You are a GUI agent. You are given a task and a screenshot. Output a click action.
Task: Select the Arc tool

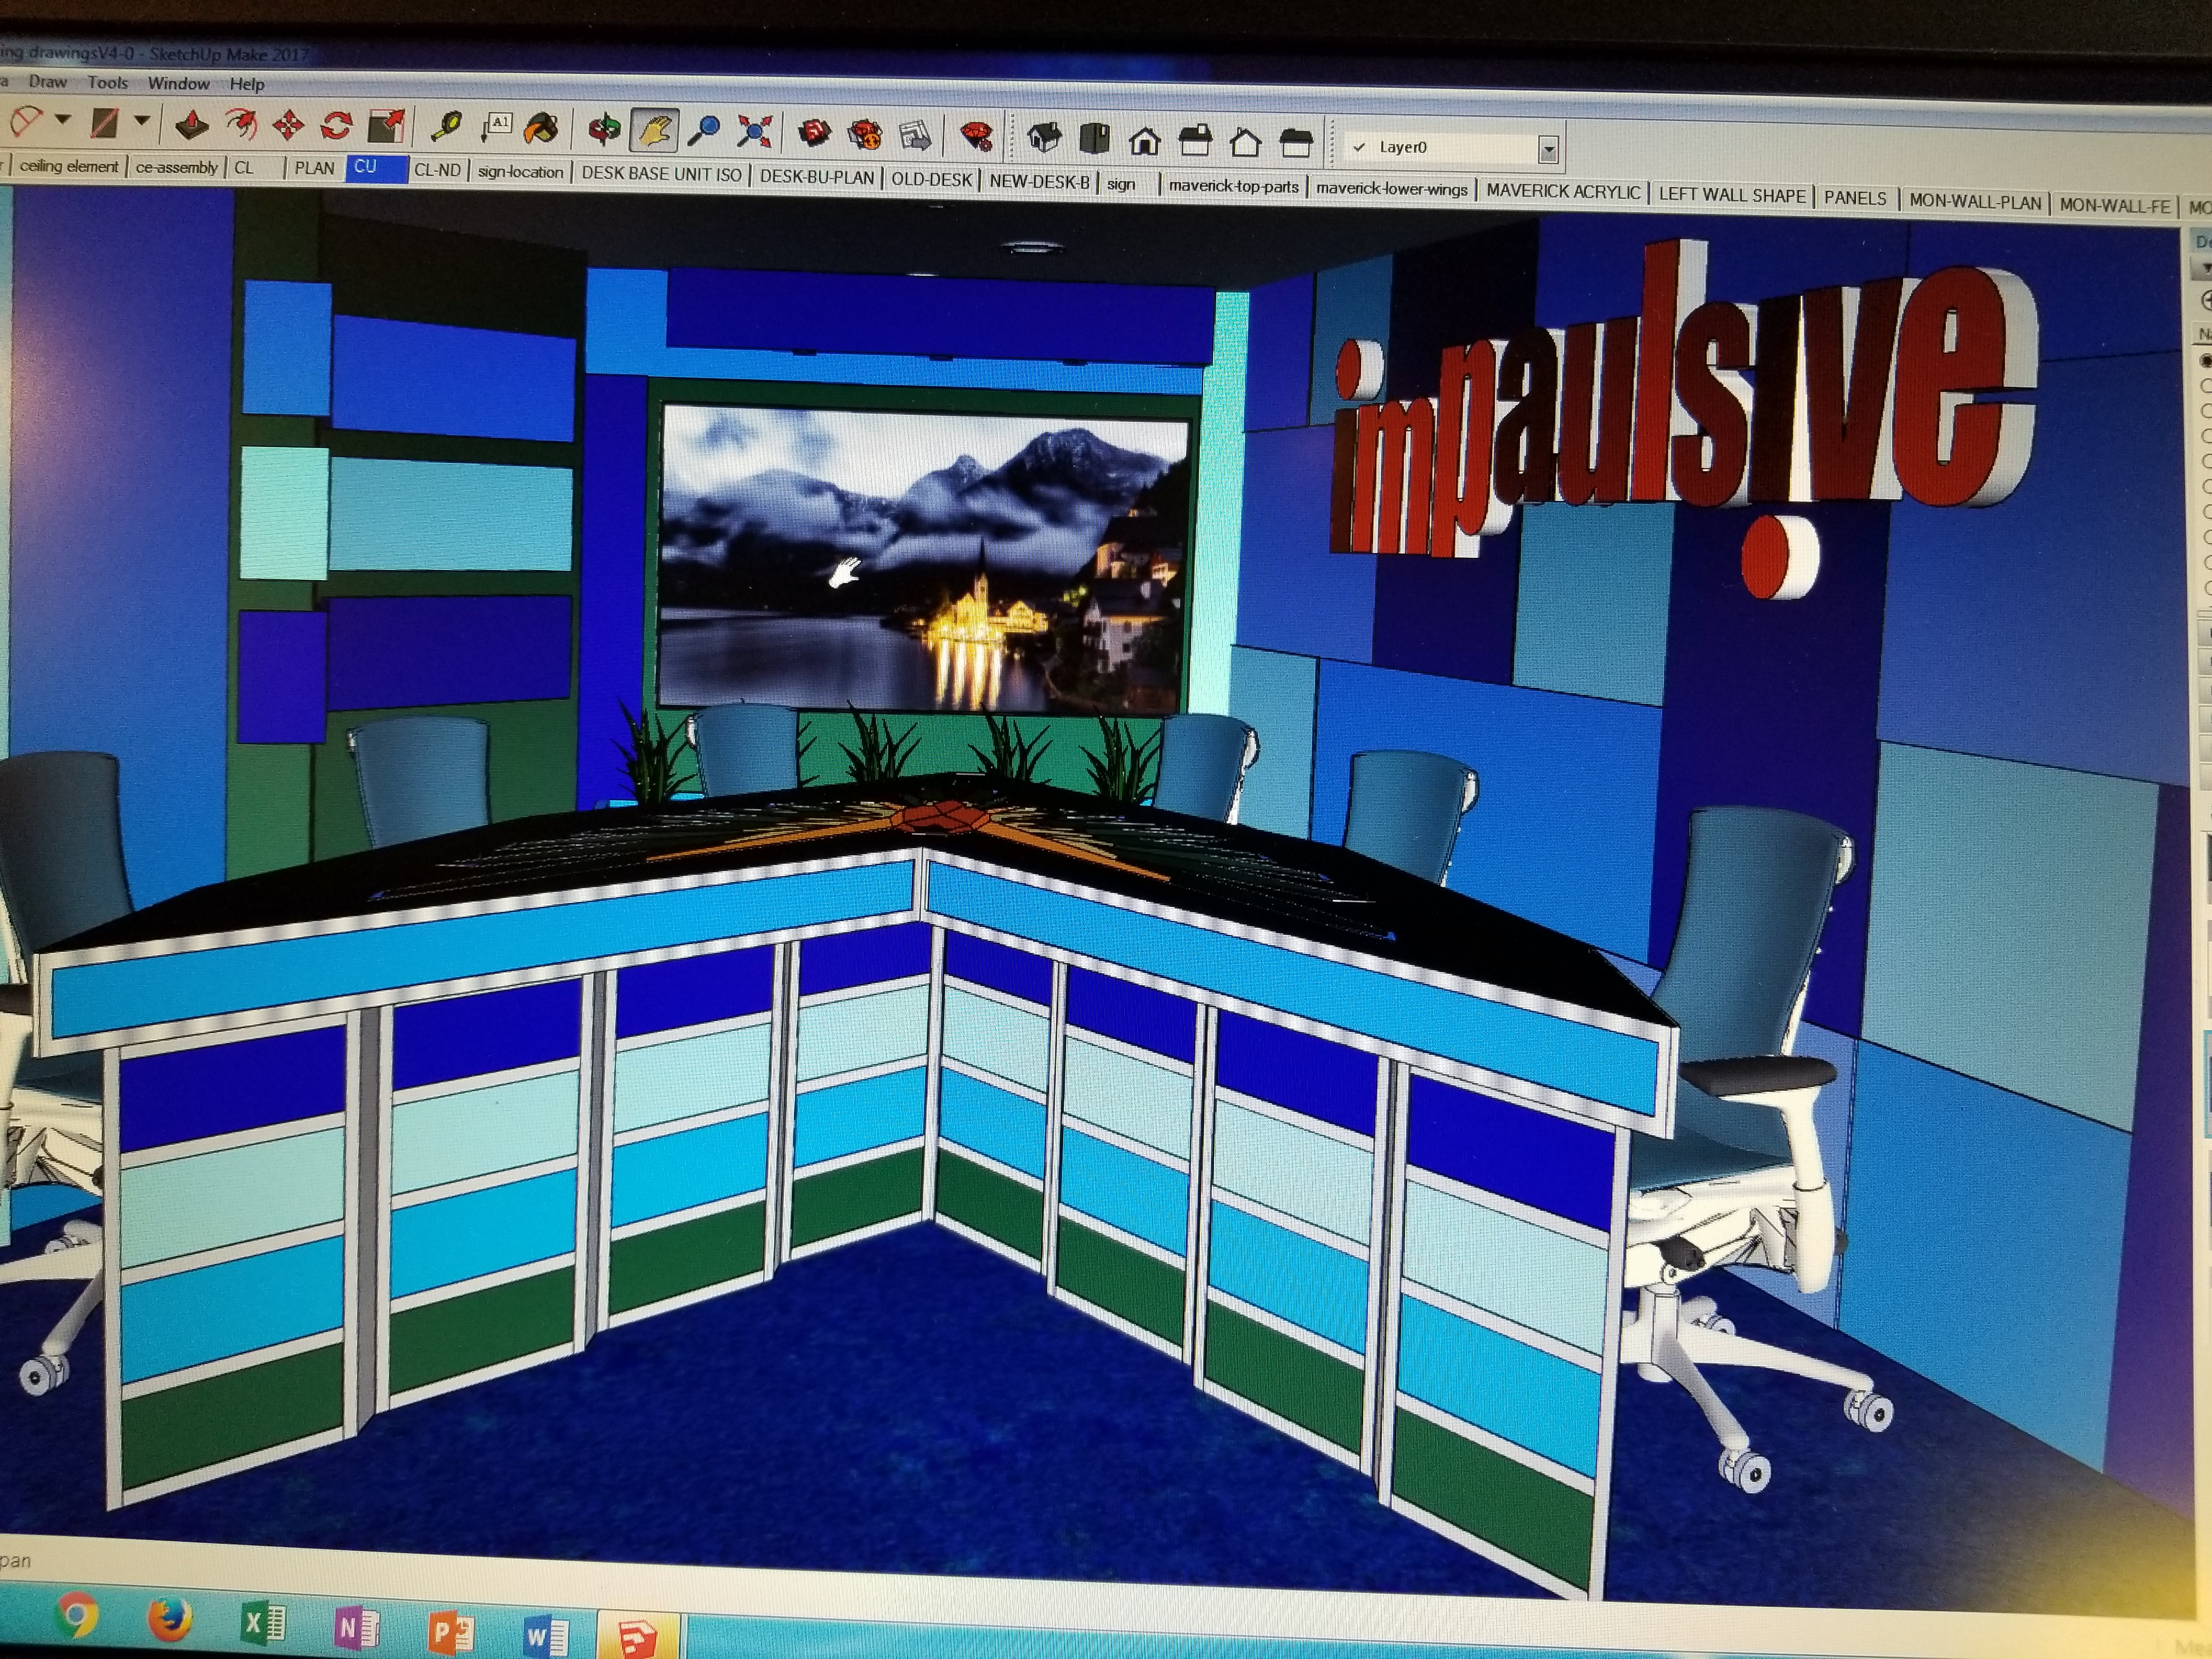pyautogui.click(x=25, y=123)
